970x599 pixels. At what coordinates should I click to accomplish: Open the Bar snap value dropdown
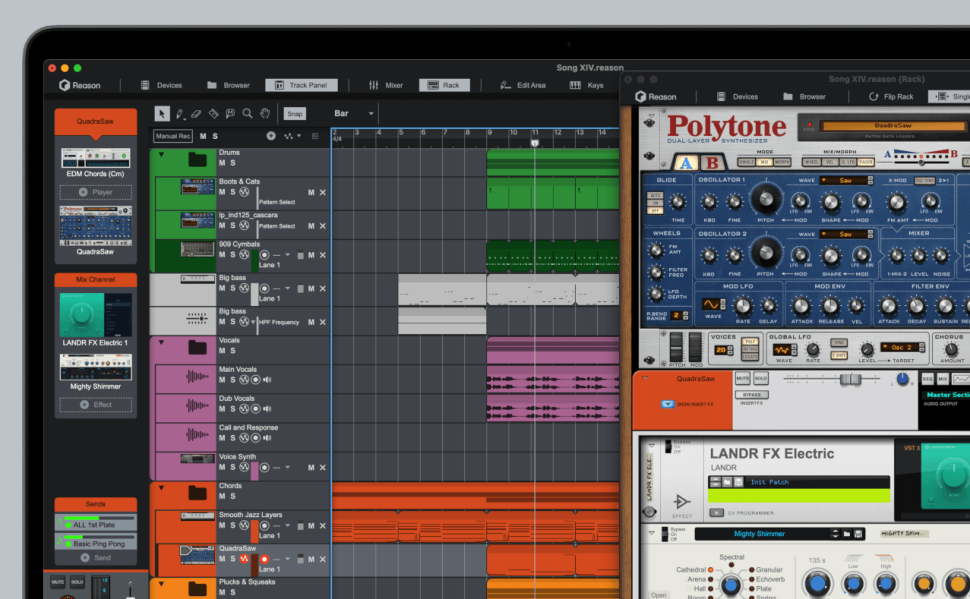[370, 114]
